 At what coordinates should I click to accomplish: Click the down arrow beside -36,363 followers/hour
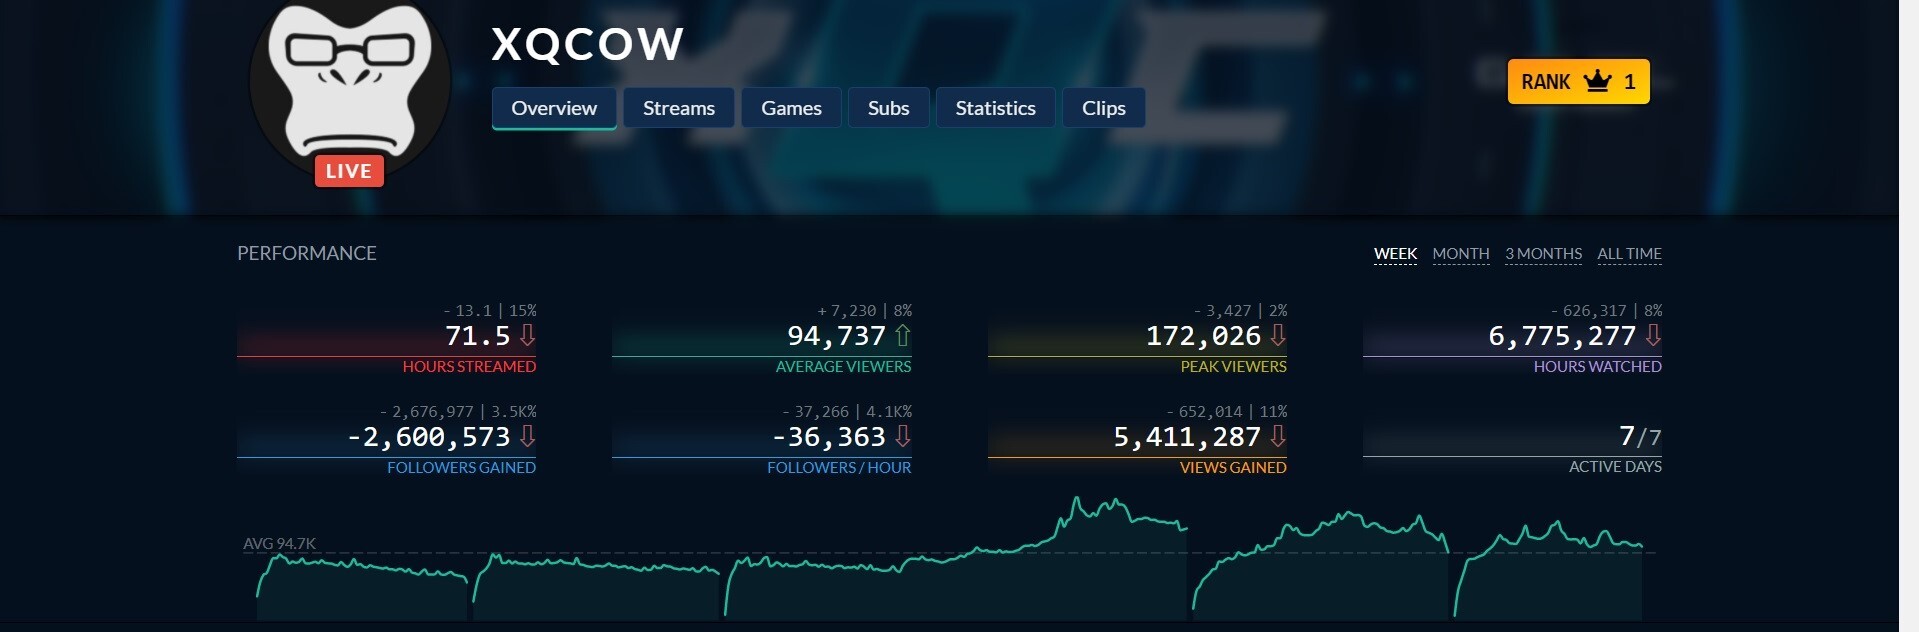tap(902, 437)
